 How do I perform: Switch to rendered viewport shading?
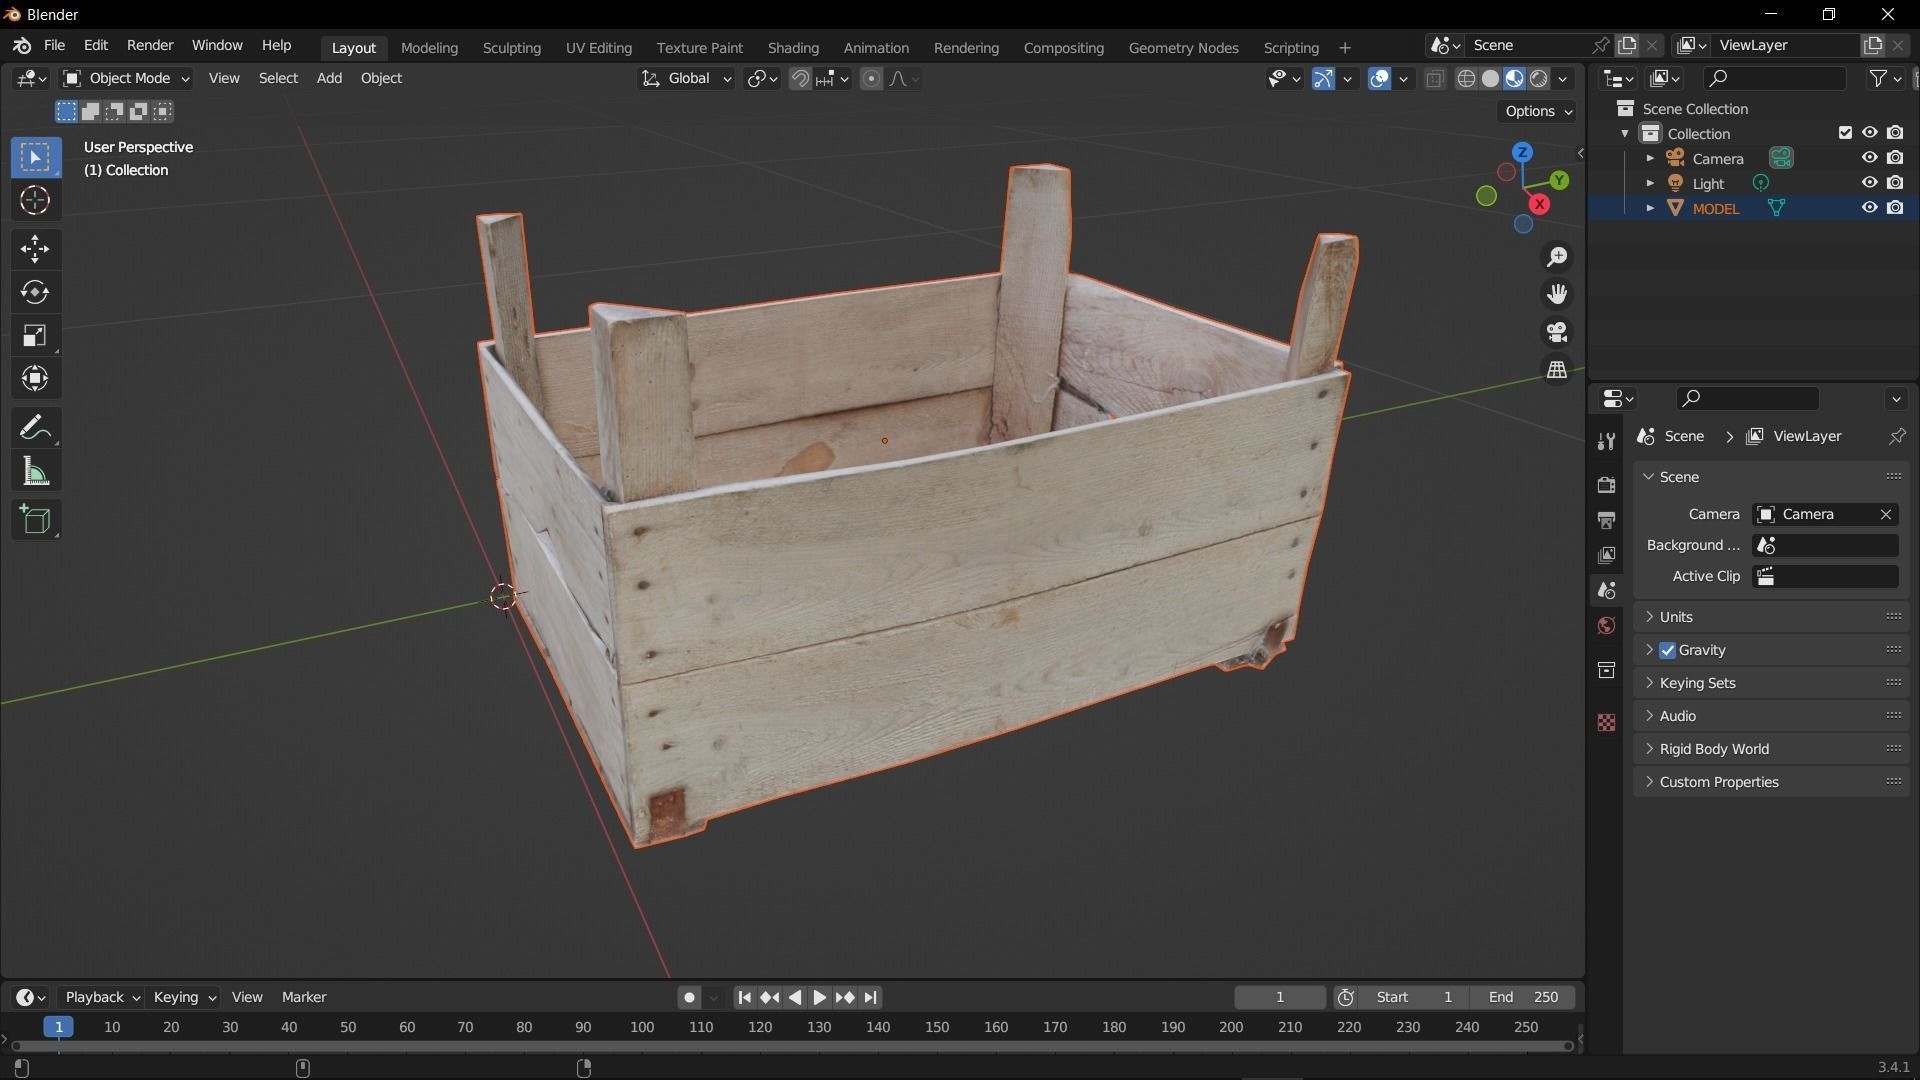pos(1539,79)
